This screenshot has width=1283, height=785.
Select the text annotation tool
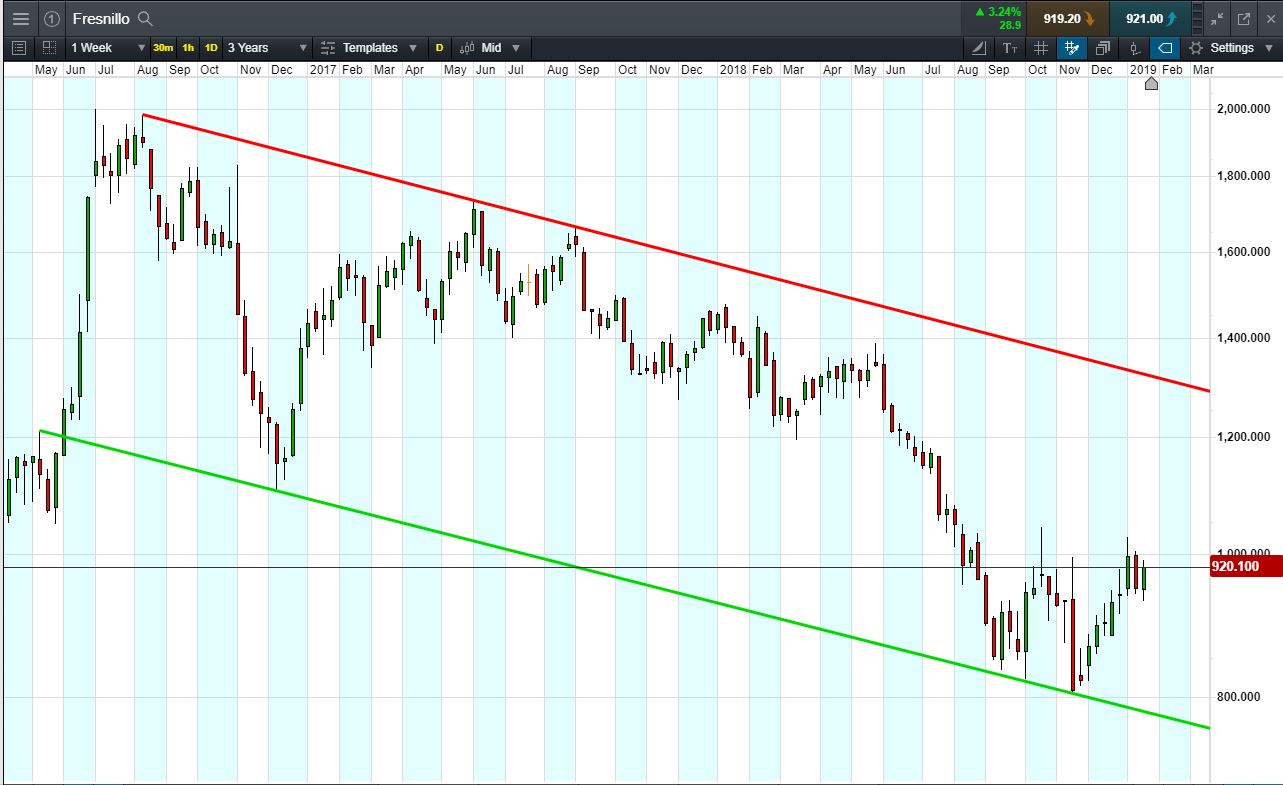pyautogui.click(x=1010, y=48)
